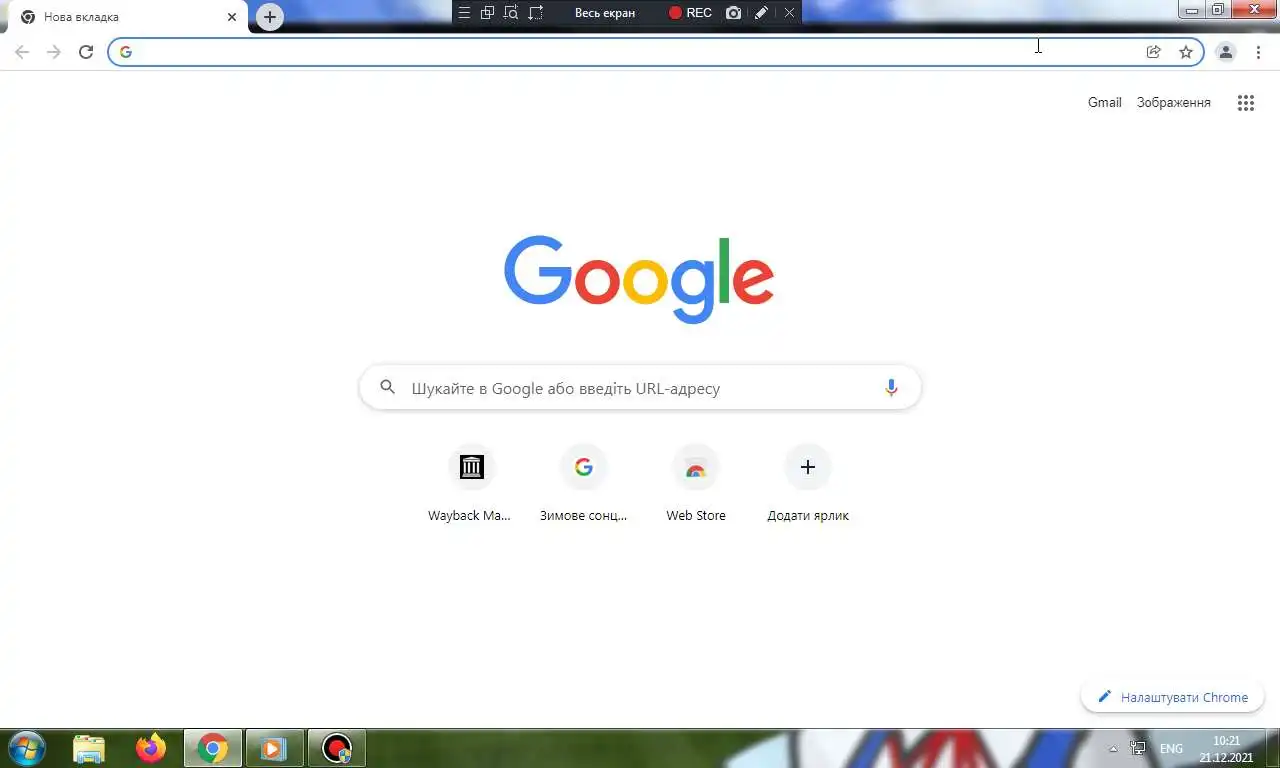
Task: Click Налаштувати Chrome button
Action: [1172, 697]
